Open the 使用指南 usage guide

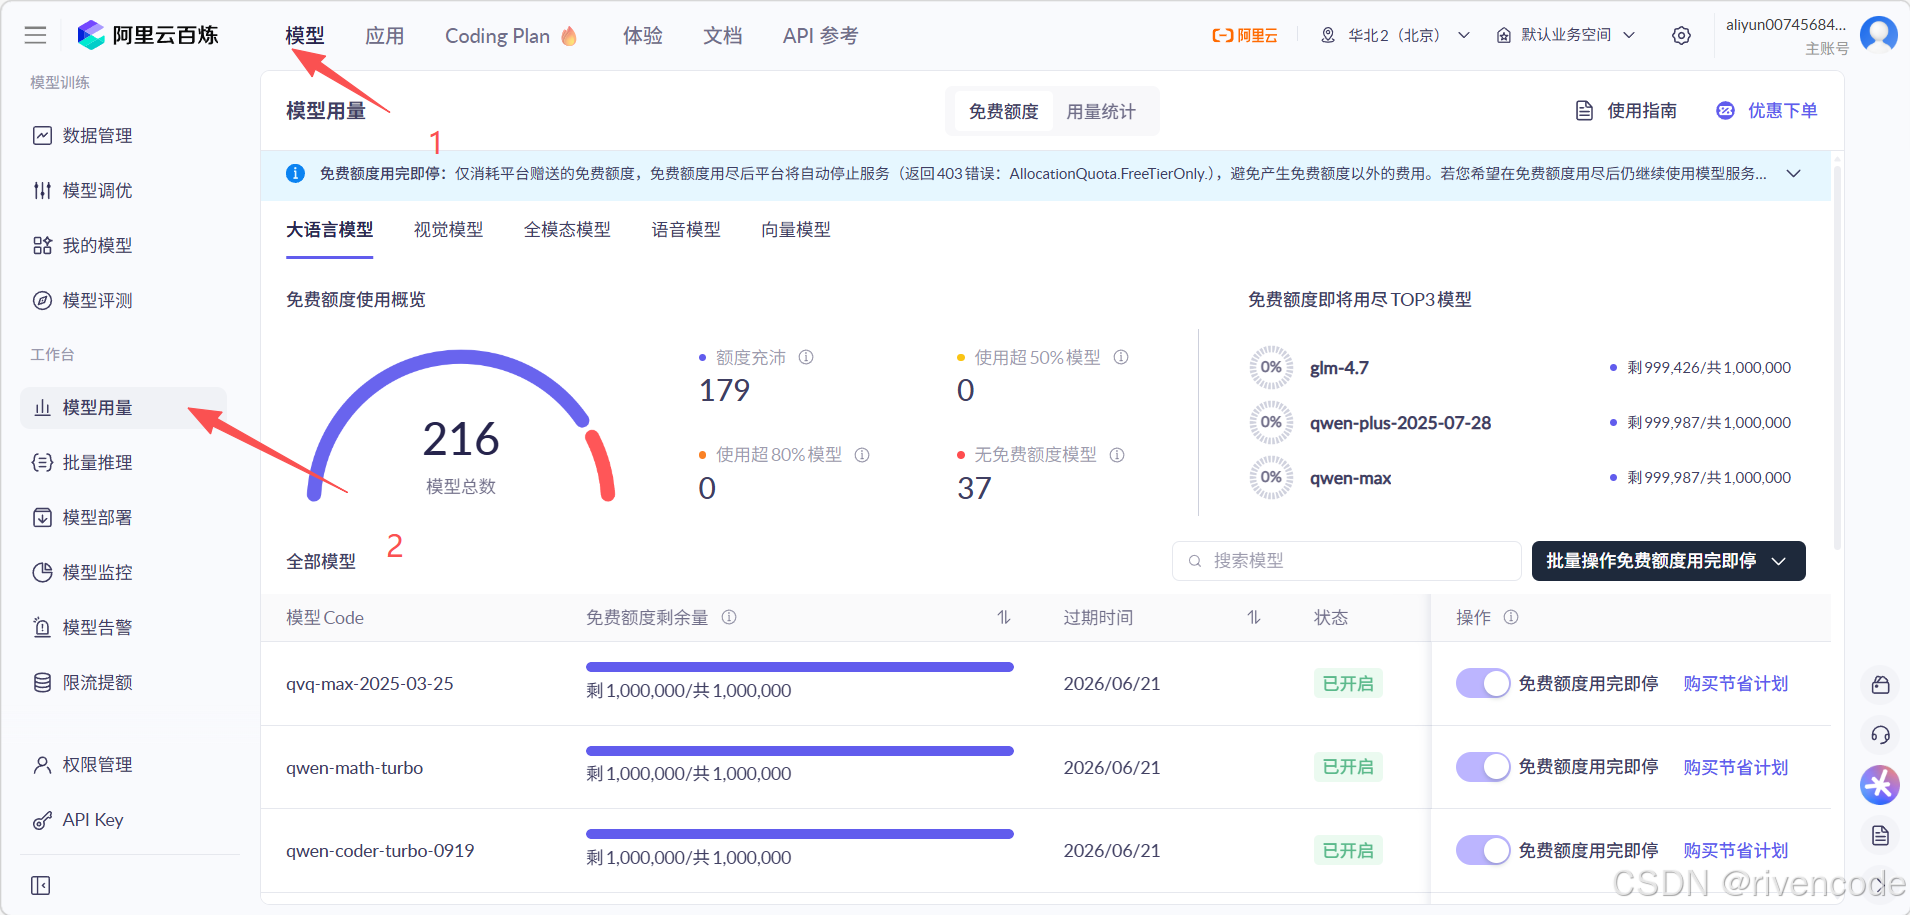pos(1640,110)
